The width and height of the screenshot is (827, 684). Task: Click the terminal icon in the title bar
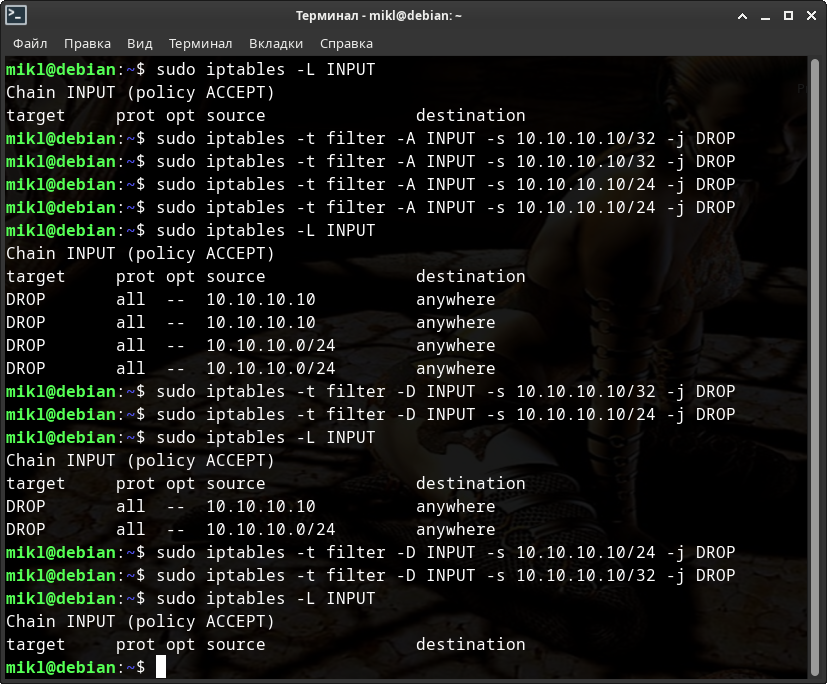coord(16,16)
